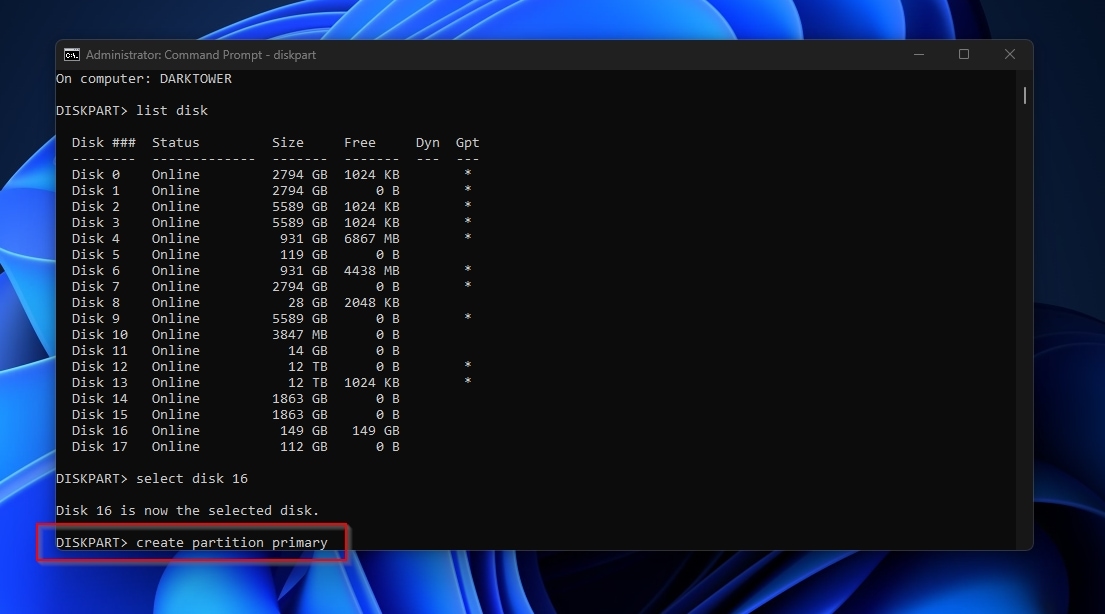The image size is (1105, 614).
Task: Click the 'Free' column header
Action: 359,142
